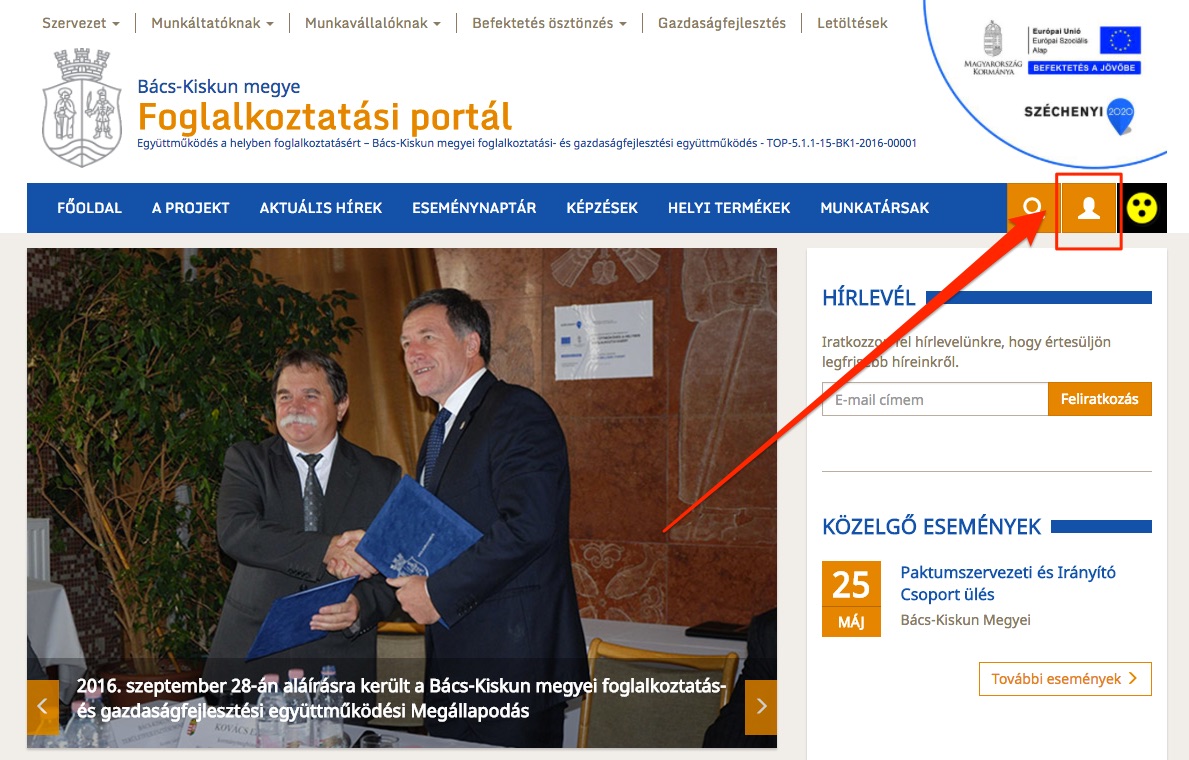Advance to the next slide arrow
This screenshot has width=1189, height=760.
click(x=761, y=707)
